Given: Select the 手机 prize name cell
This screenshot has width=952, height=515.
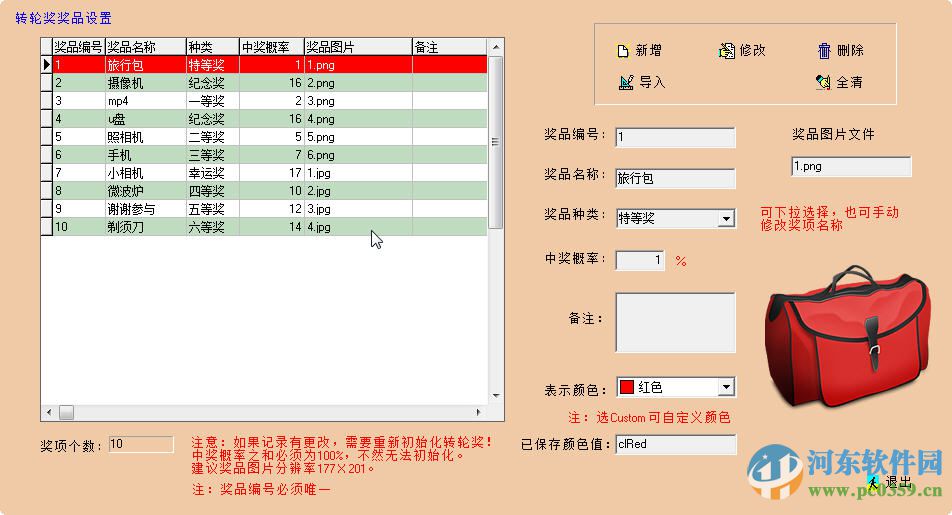Looking at the screenshot, I should point(146,155).
